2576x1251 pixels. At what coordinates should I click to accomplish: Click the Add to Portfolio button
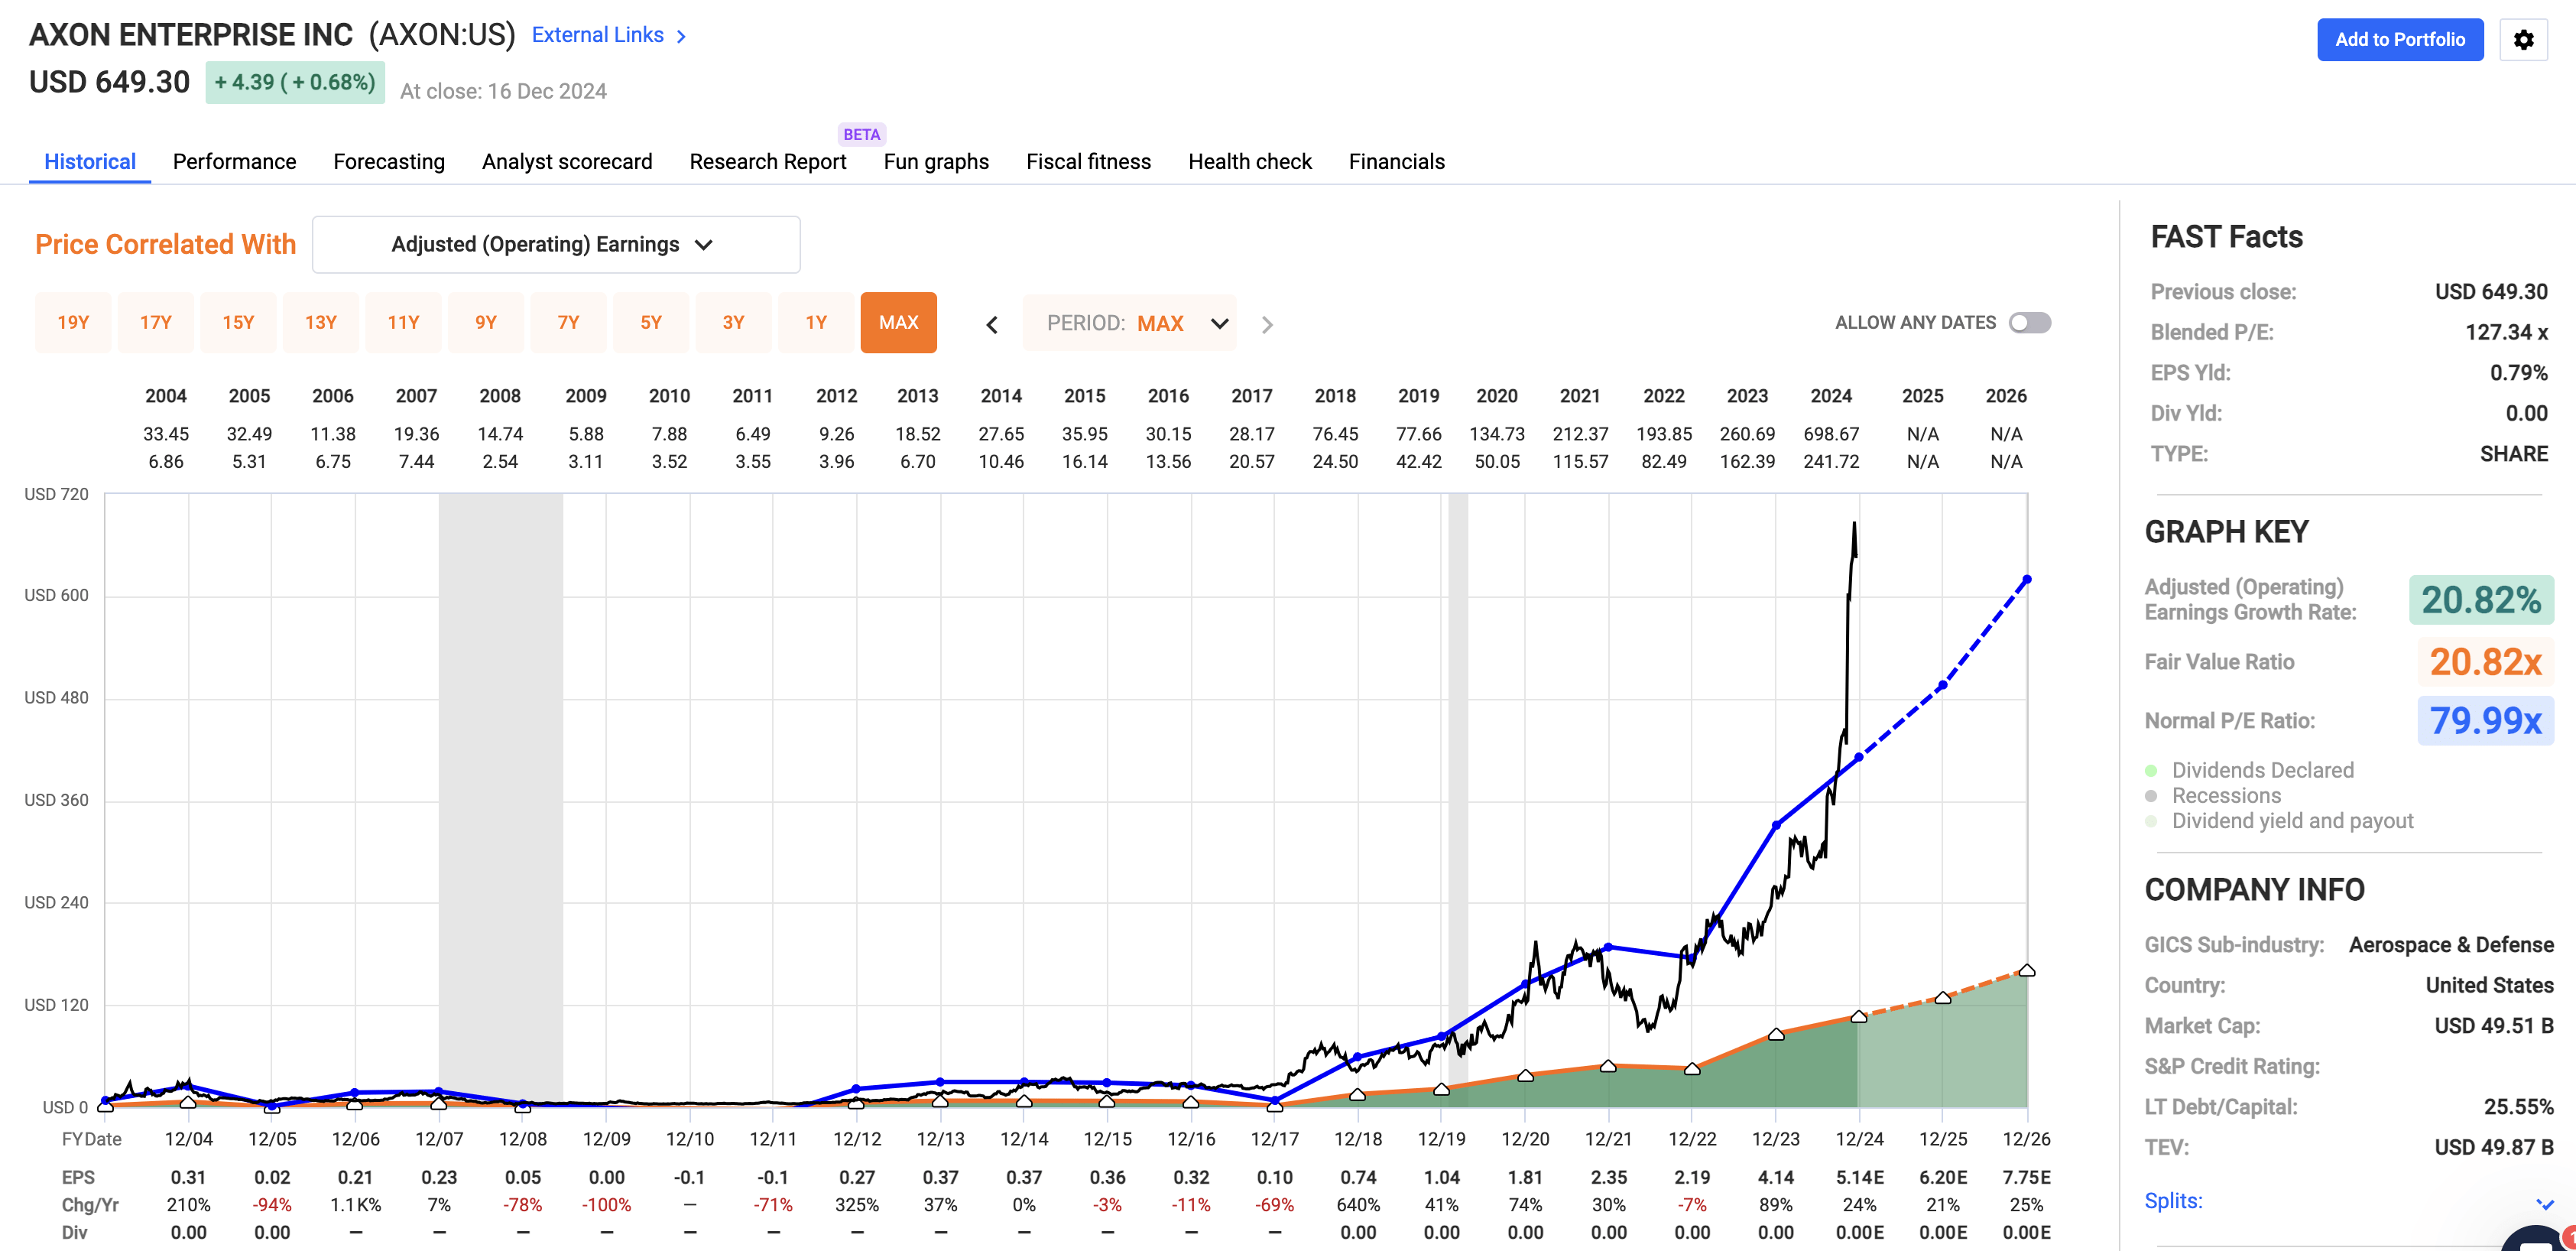(2400, 39)
